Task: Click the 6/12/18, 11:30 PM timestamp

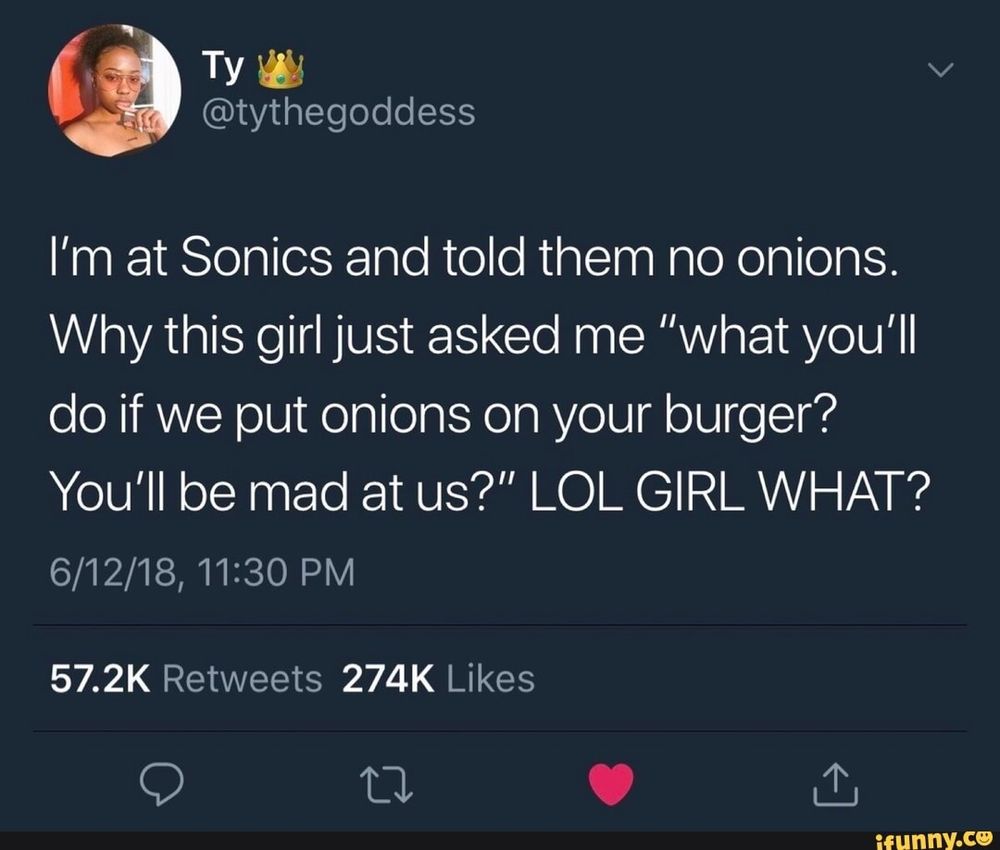Action: (202, 572)
